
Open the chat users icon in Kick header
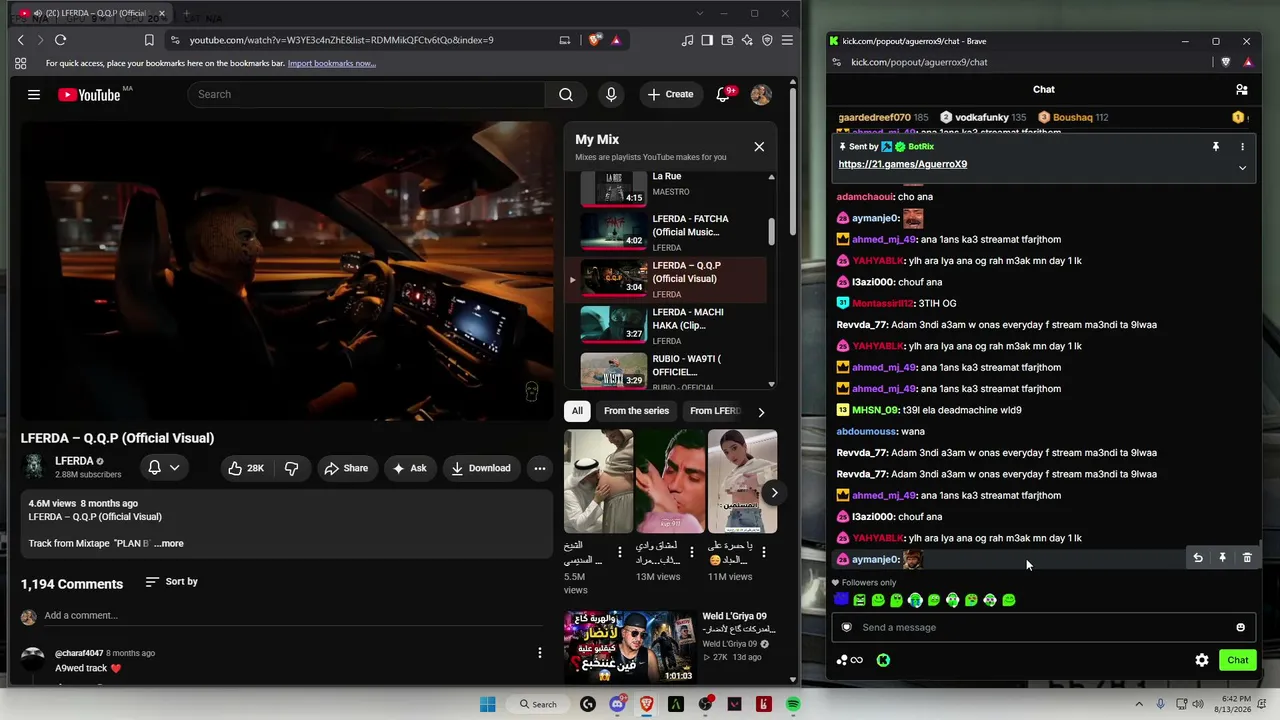pos(1242,89)
